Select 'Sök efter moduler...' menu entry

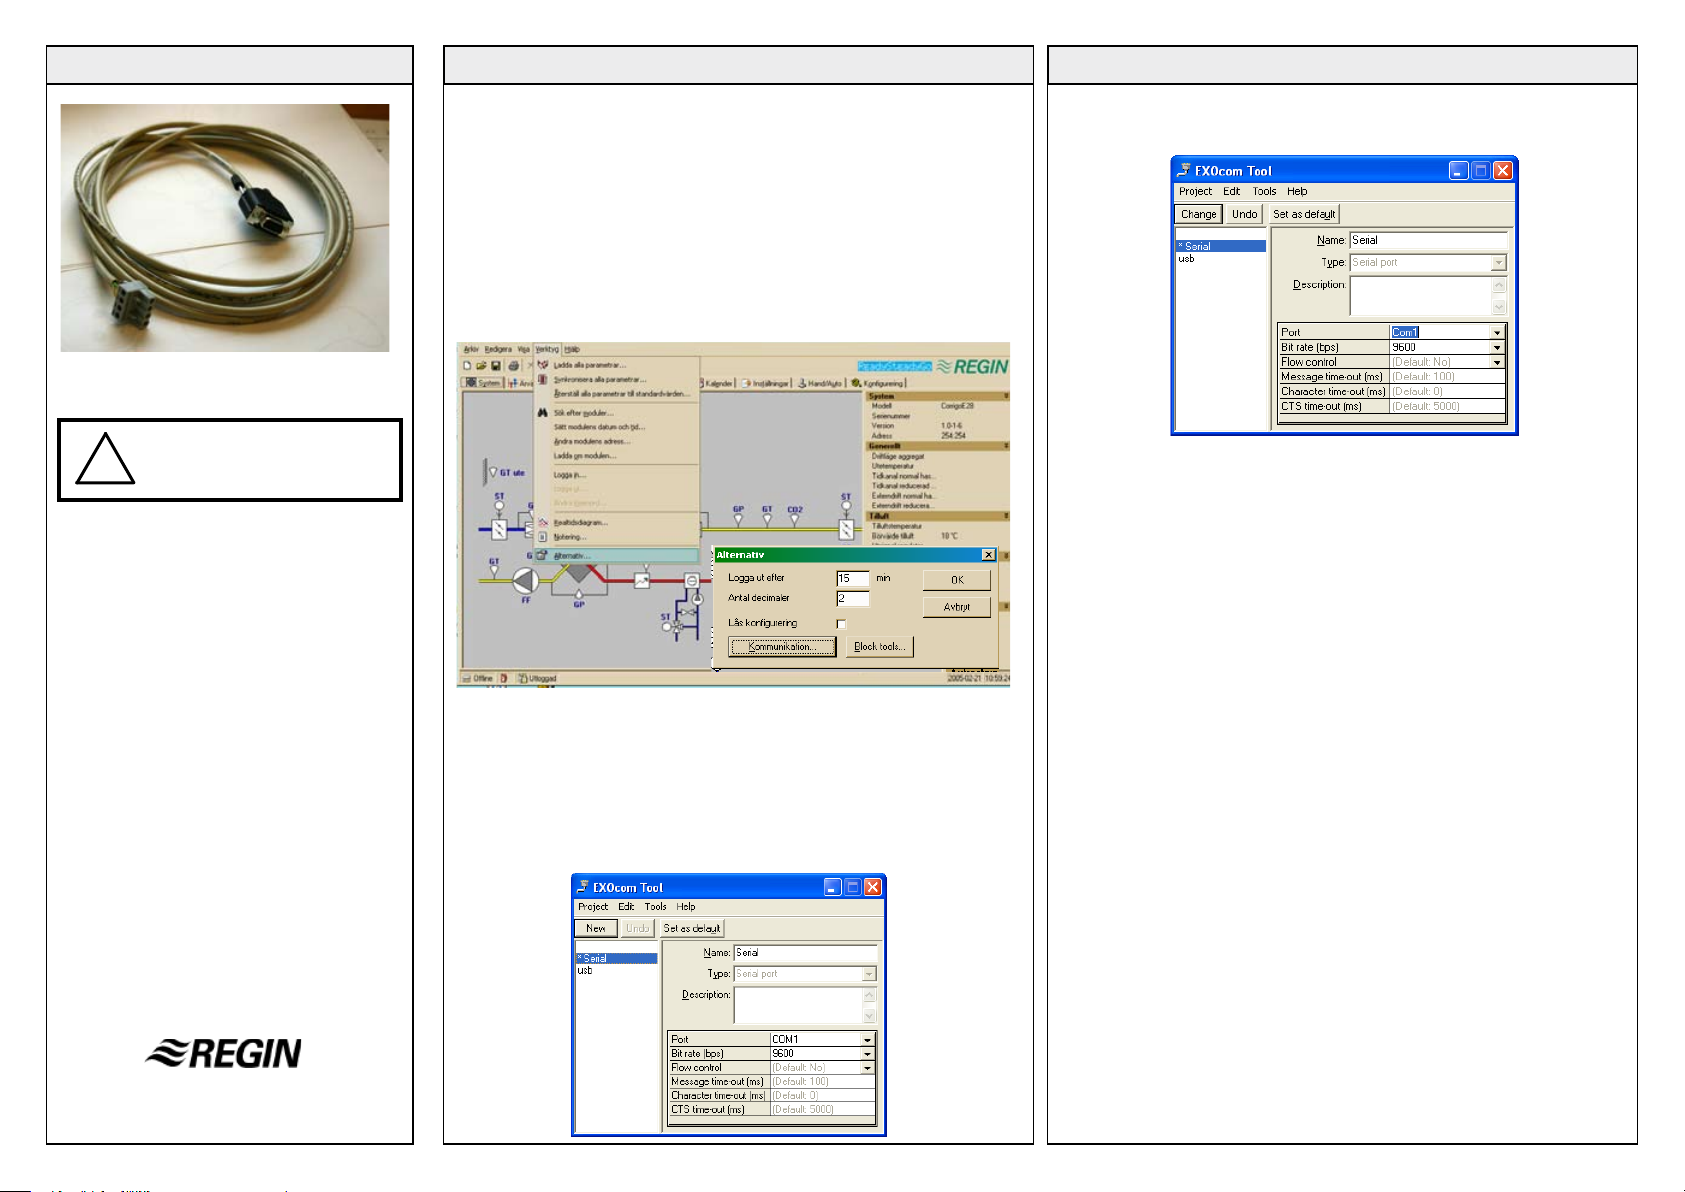617,412
